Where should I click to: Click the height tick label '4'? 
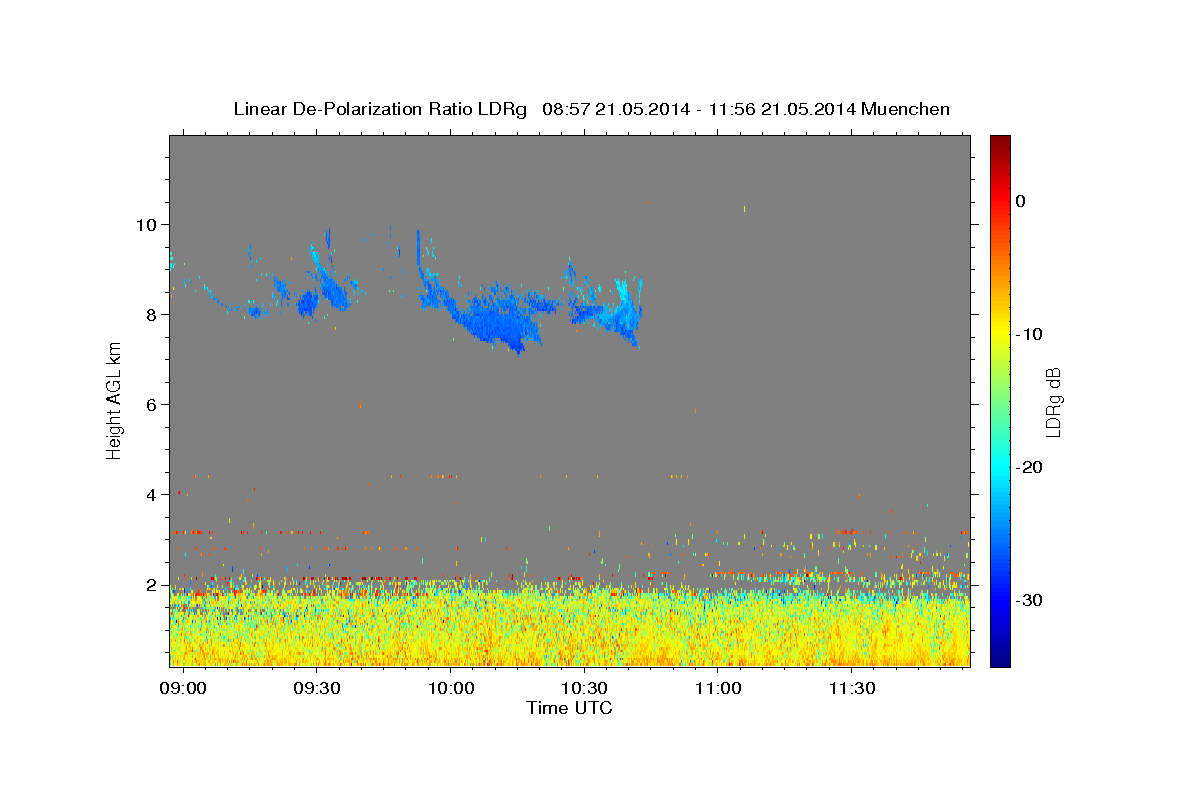[152, 494]
